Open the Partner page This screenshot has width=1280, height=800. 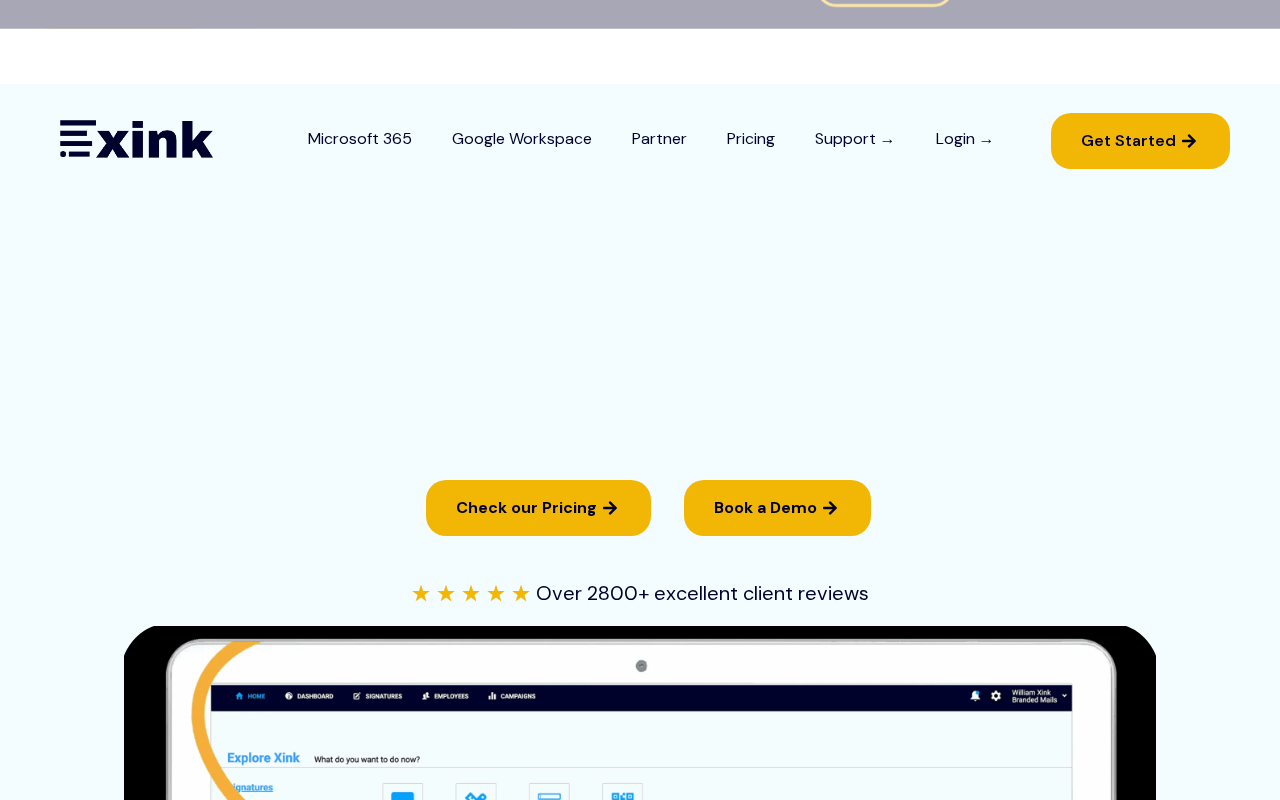659,139
